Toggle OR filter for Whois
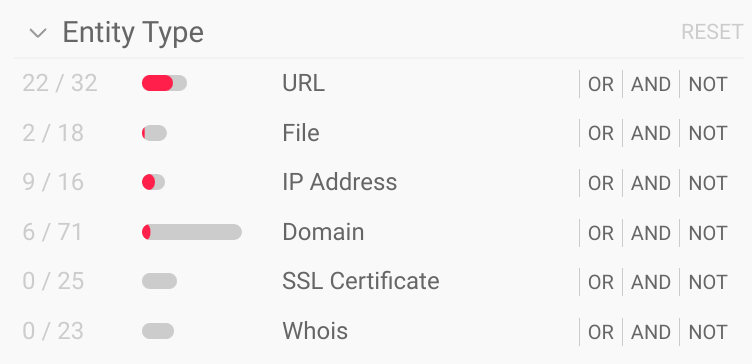 601,331
